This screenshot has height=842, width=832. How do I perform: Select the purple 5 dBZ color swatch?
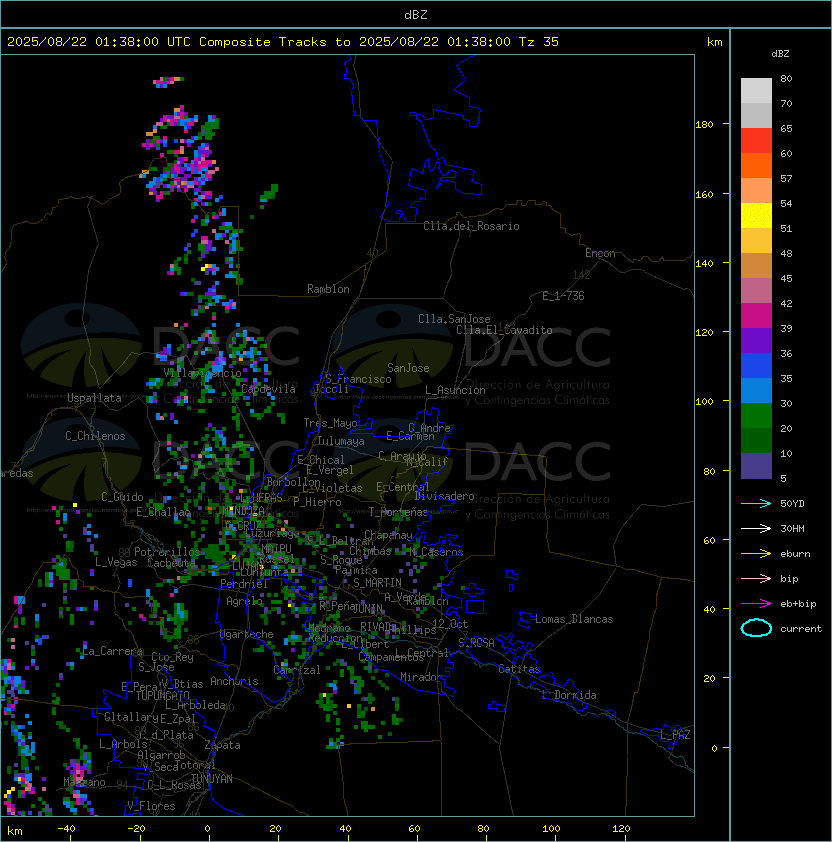756,466
